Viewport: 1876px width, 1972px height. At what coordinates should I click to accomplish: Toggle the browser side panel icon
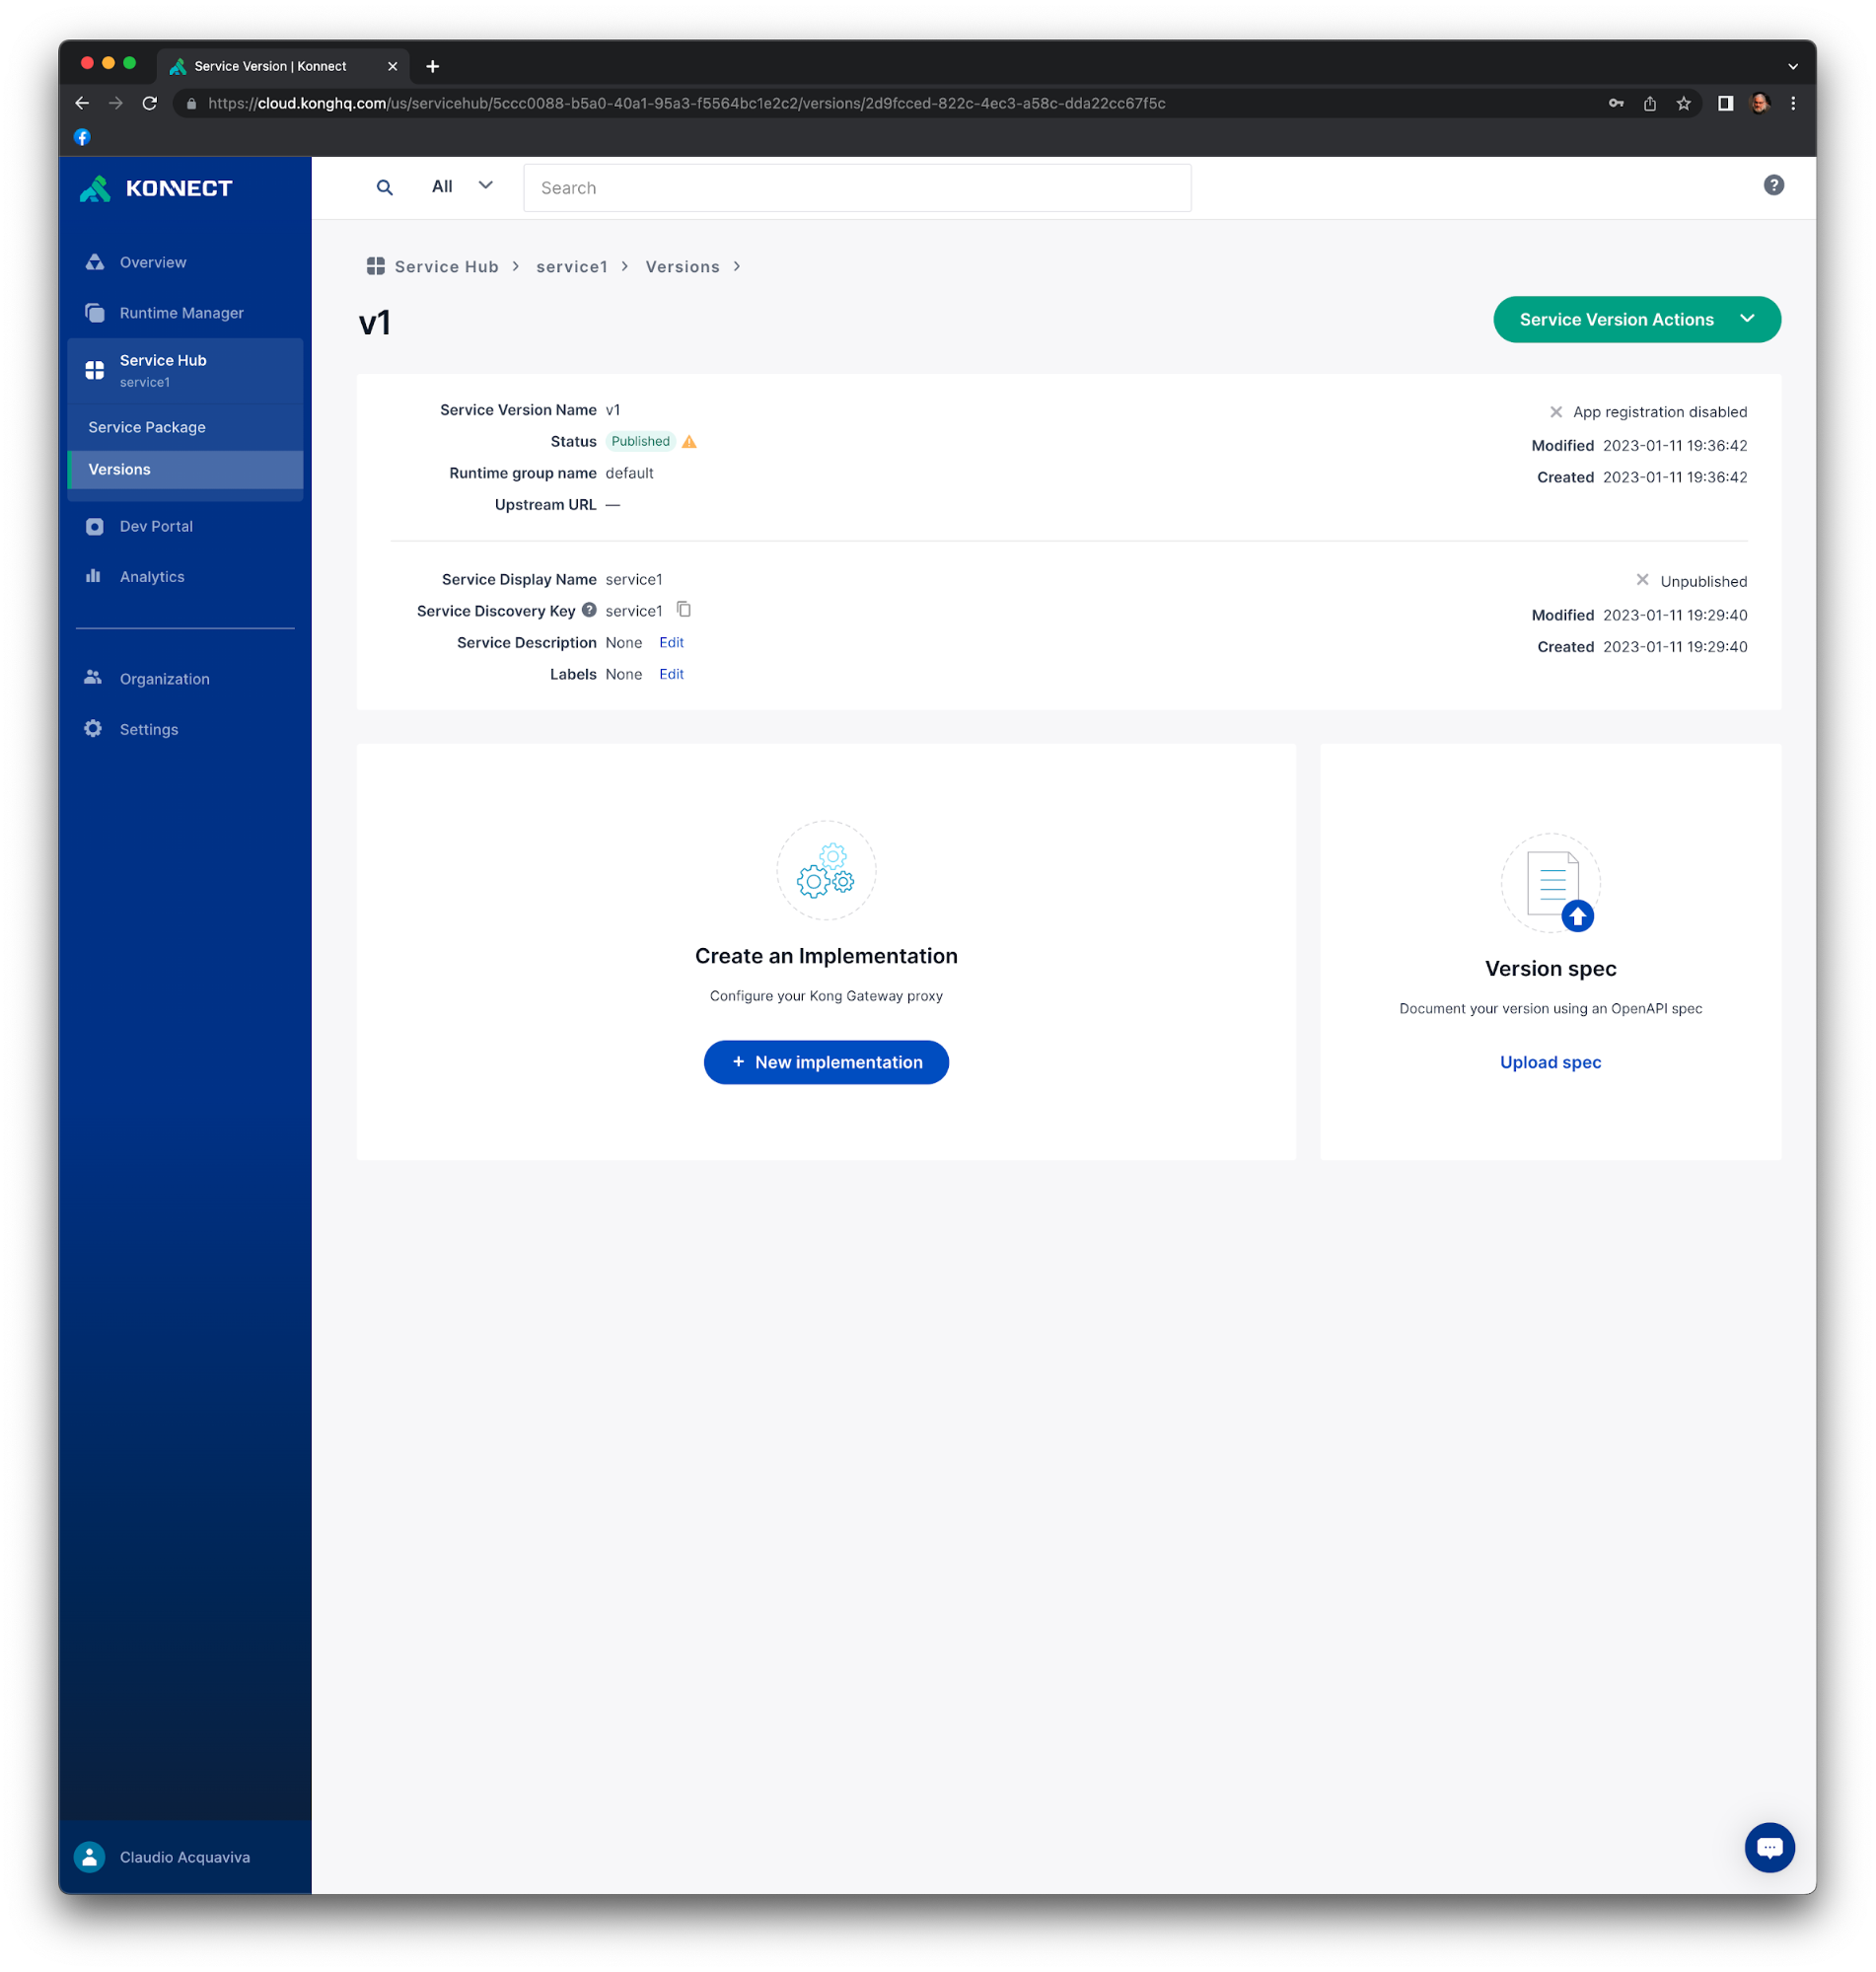pos(1725,103)
